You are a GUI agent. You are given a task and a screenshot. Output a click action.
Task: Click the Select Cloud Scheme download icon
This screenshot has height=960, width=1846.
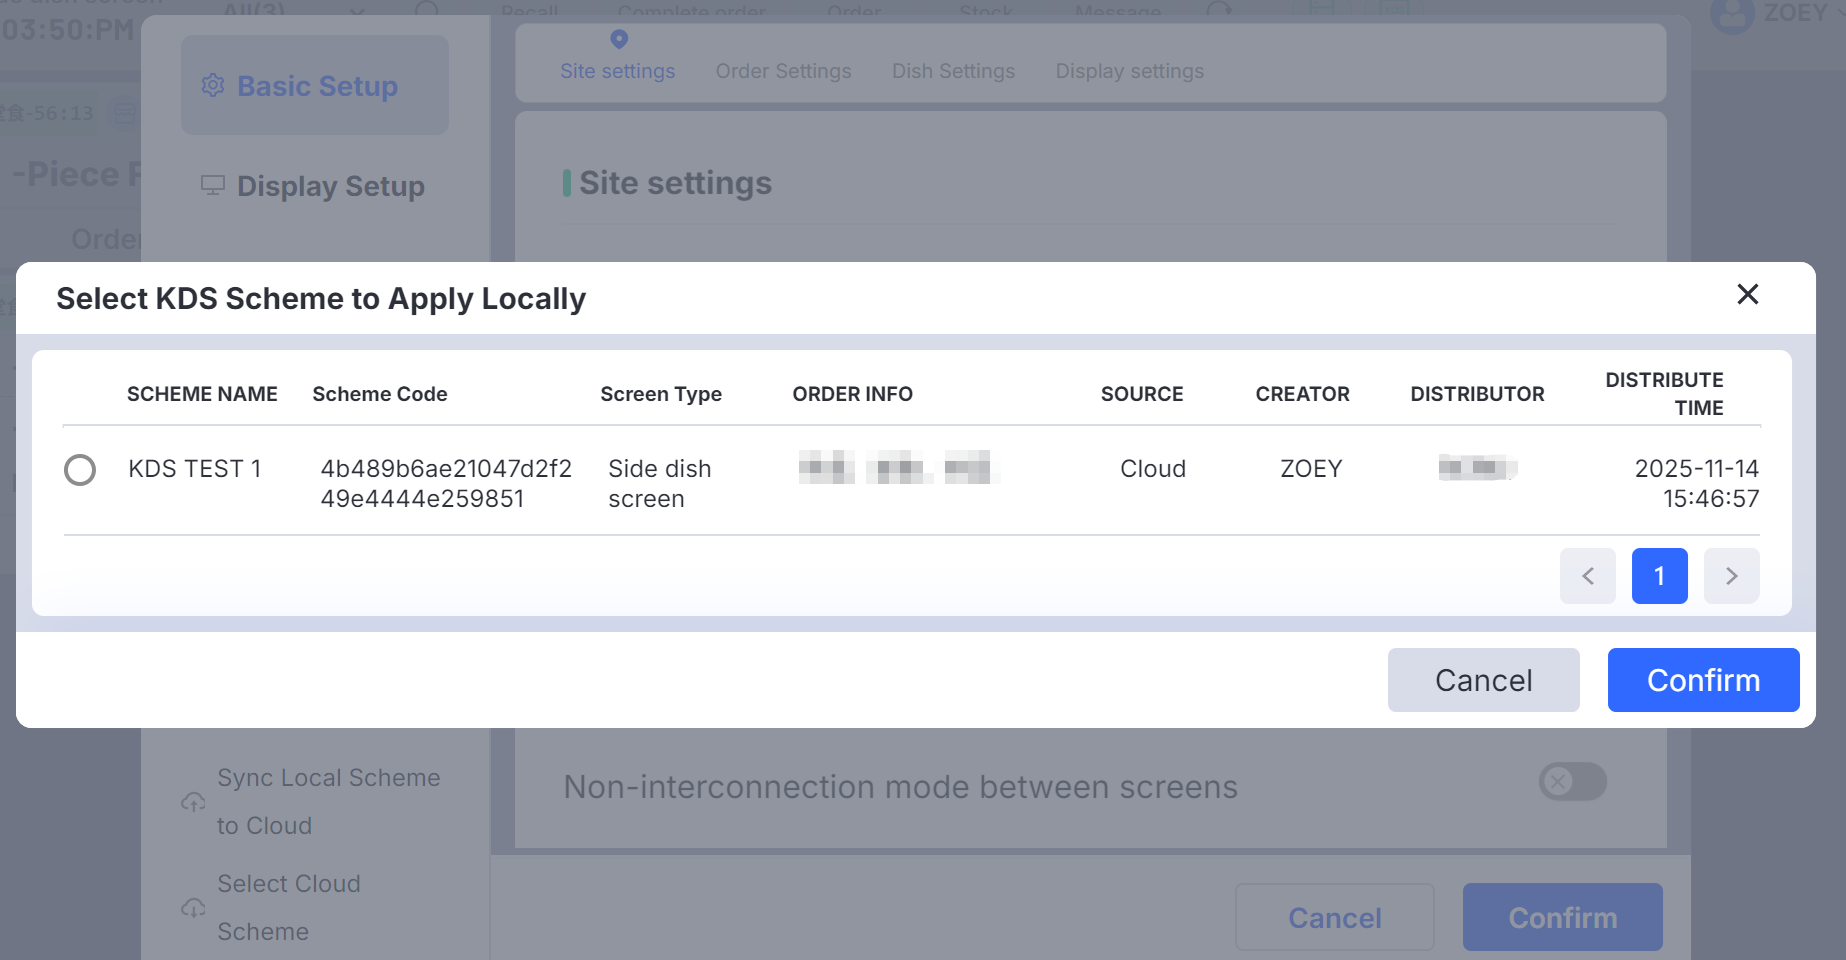point(193,908)
